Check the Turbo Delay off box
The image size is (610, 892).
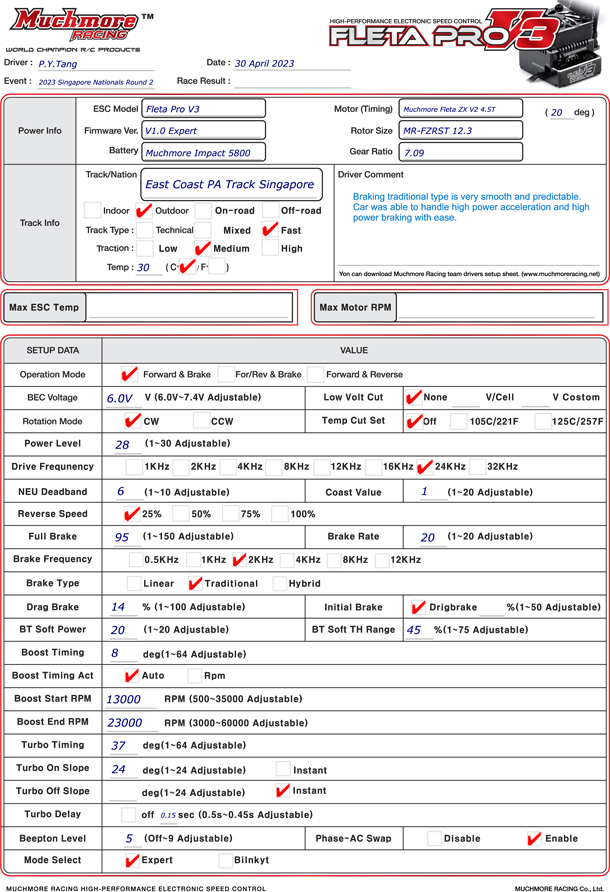click(129, 814)
